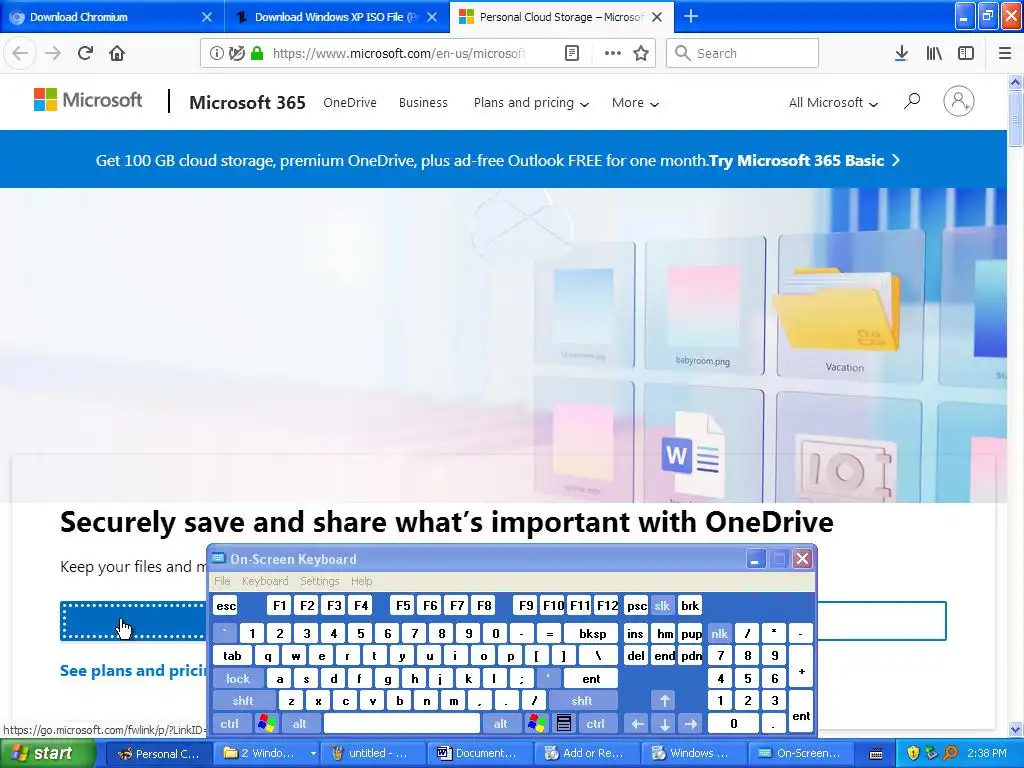Toggle the slk scroll lock key
Image resolution: width=1024 pixels, height=768 pixels.
[662, 606]
